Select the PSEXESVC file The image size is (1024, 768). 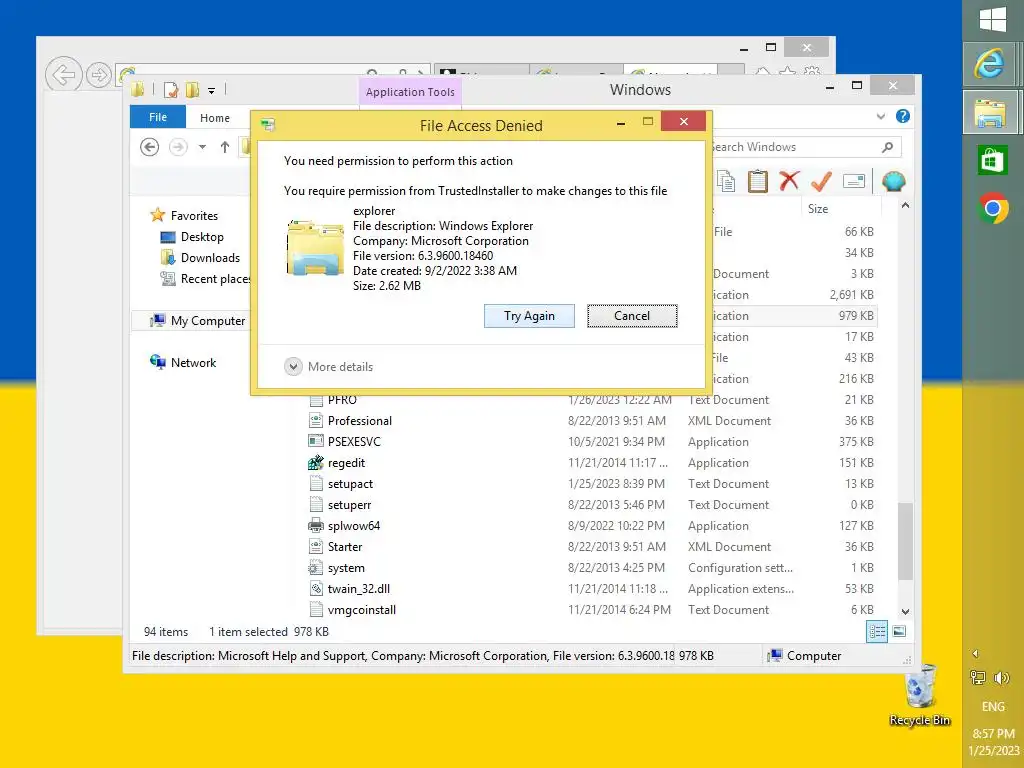354,442
